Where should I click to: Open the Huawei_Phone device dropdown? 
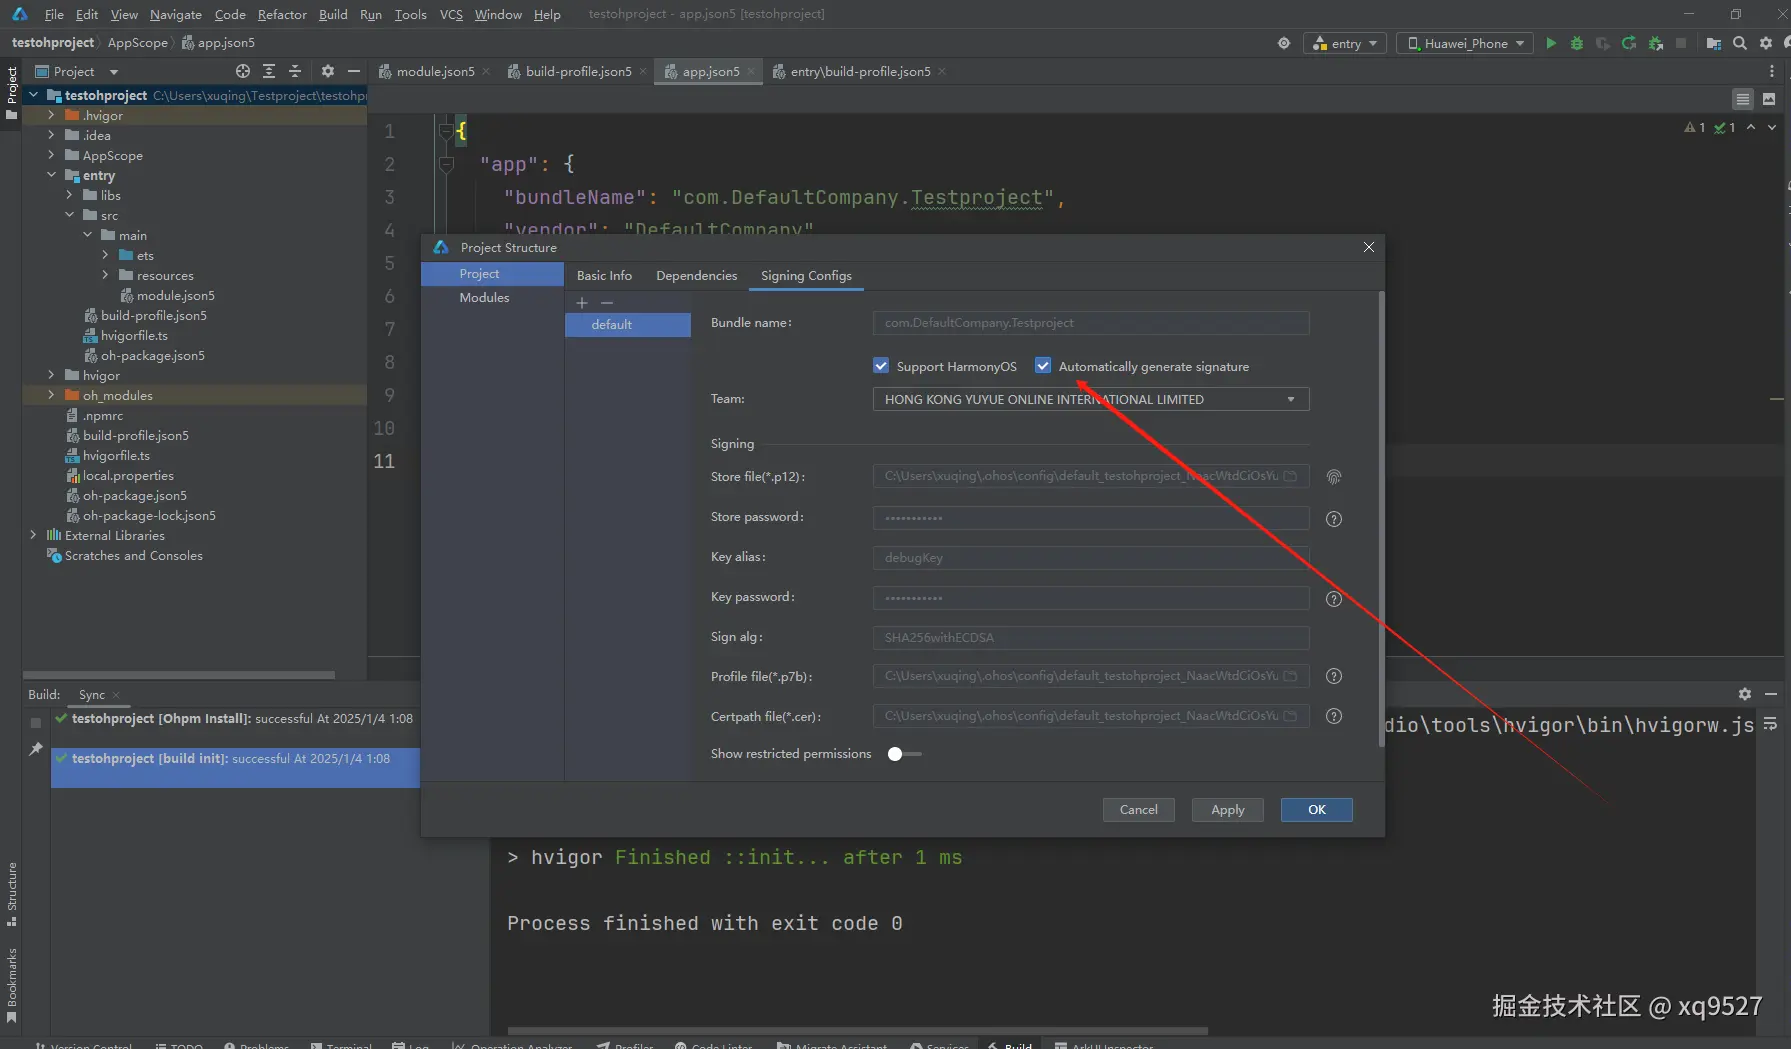1464,43
